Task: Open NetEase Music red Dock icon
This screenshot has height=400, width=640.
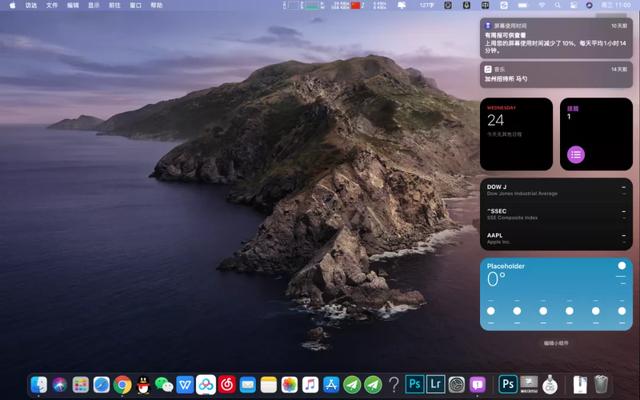Action: coord(227,384)
